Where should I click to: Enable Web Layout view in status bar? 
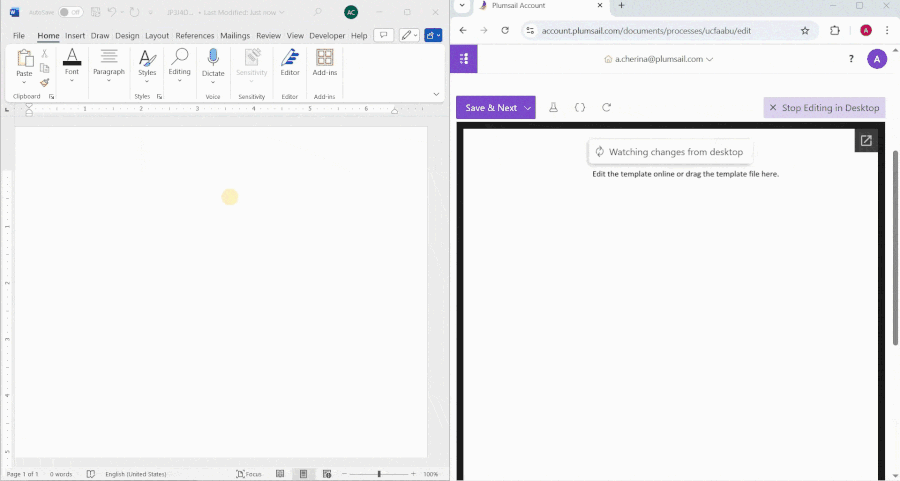click(x=324, y=474)
